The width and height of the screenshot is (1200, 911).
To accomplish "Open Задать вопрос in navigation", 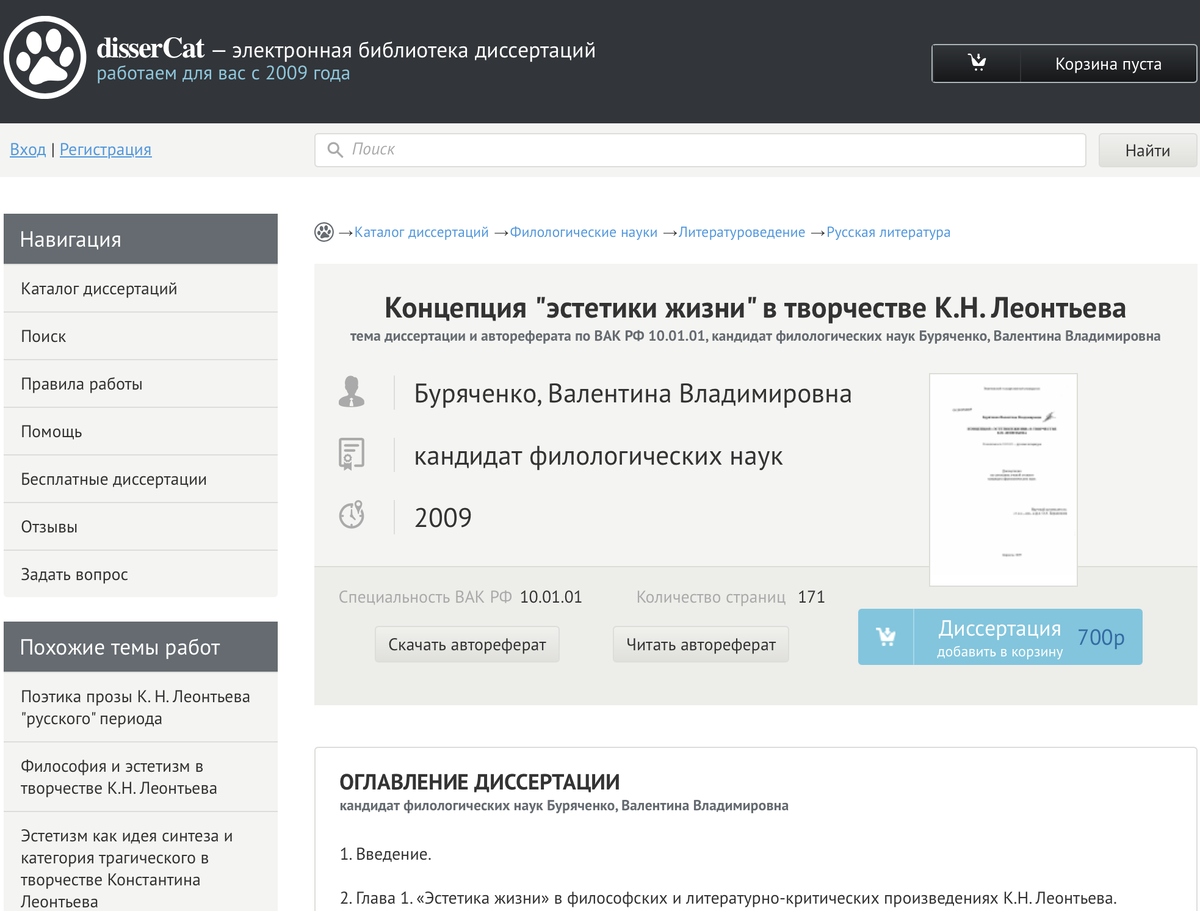I will pos(141,575).
